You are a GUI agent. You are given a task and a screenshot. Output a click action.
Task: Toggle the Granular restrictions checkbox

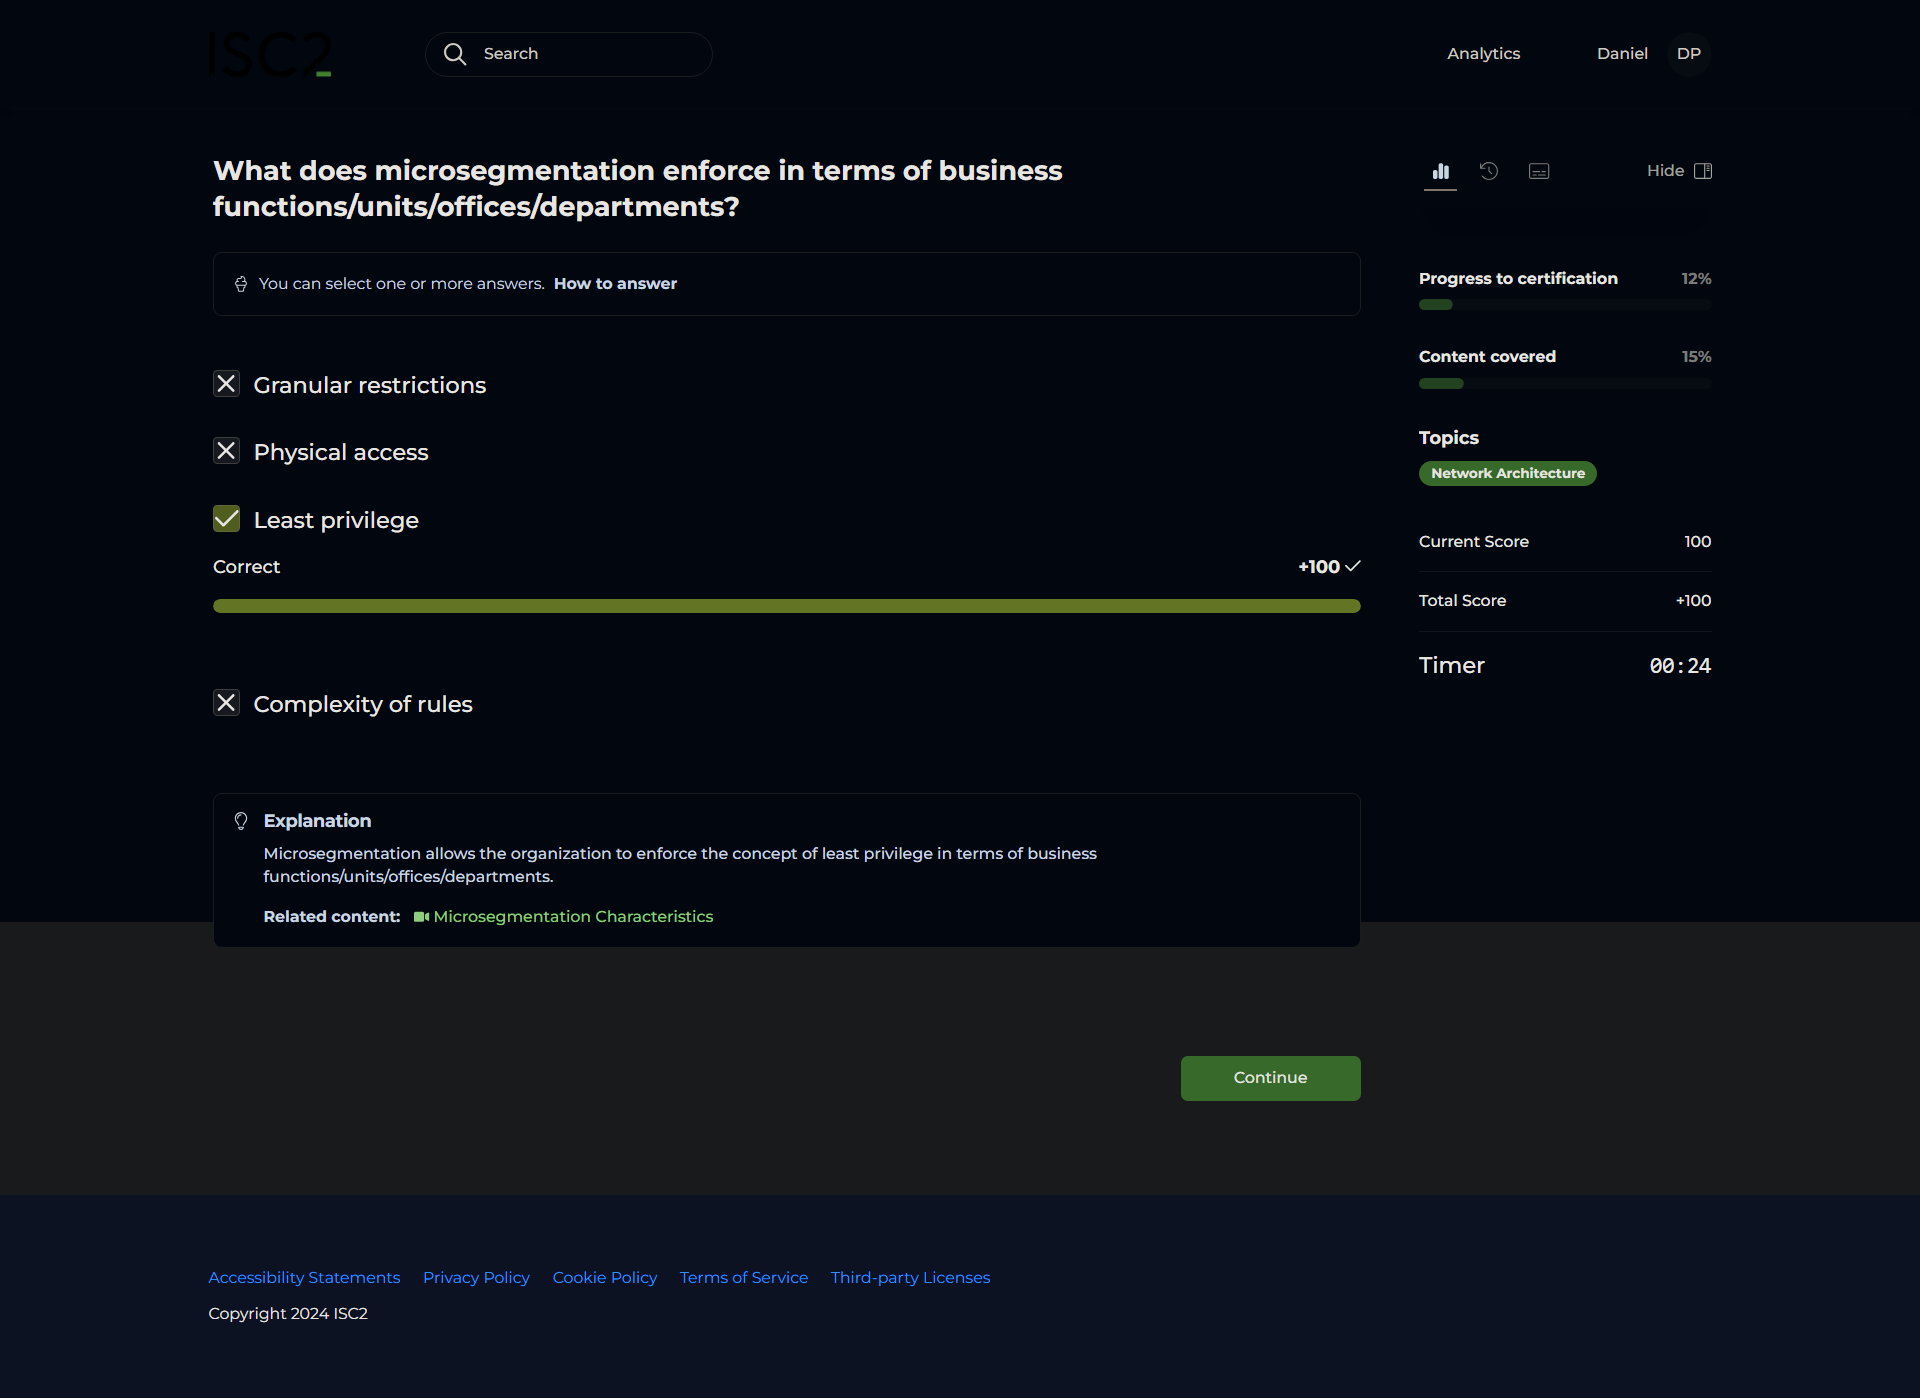(227, 384)
